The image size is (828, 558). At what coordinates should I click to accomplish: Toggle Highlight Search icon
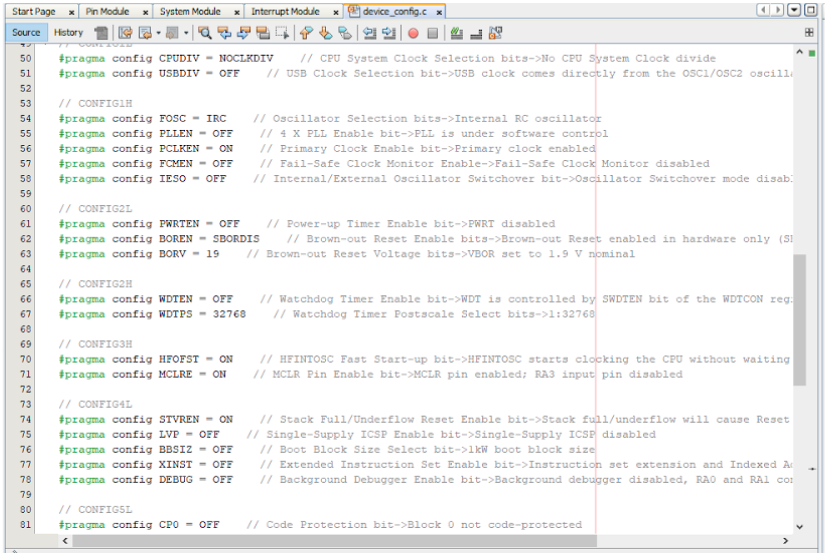click(263, 33)
